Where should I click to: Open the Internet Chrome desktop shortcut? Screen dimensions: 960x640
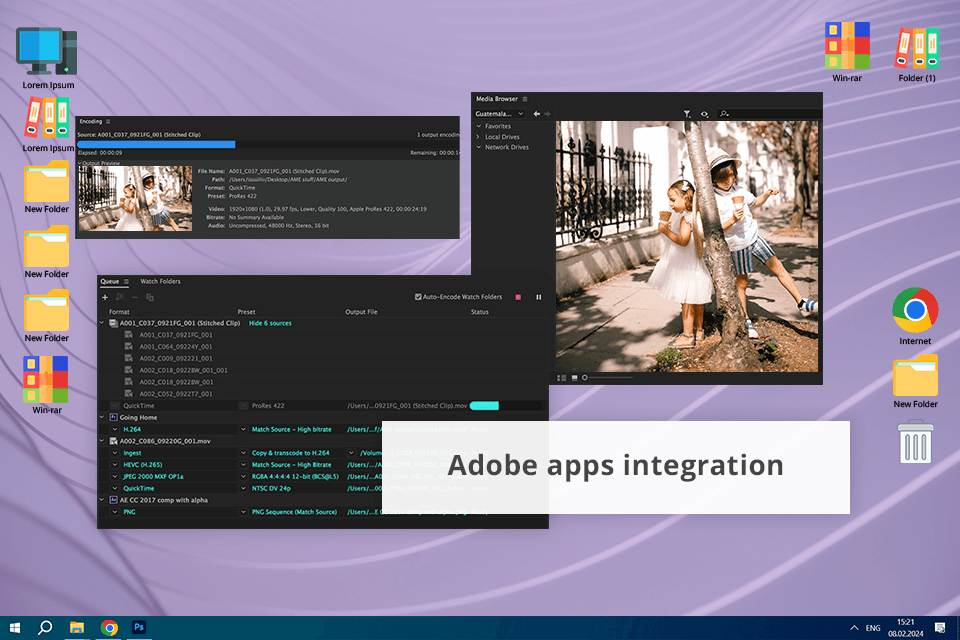[x=915, y=317]
